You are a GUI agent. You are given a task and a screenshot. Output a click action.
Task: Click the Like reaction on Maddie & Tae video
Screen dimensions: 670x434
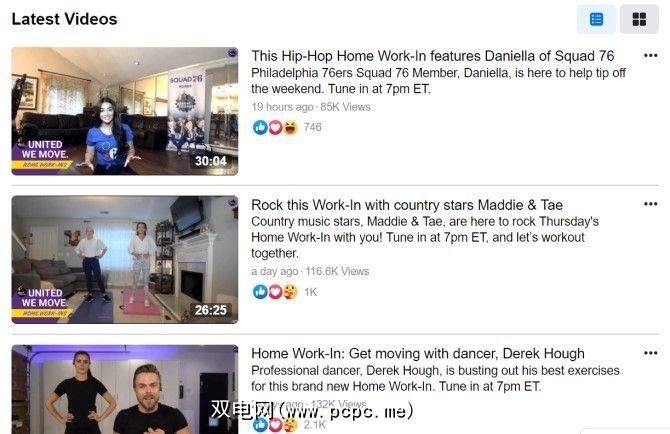pyautogui.click(x=260, y=292)
